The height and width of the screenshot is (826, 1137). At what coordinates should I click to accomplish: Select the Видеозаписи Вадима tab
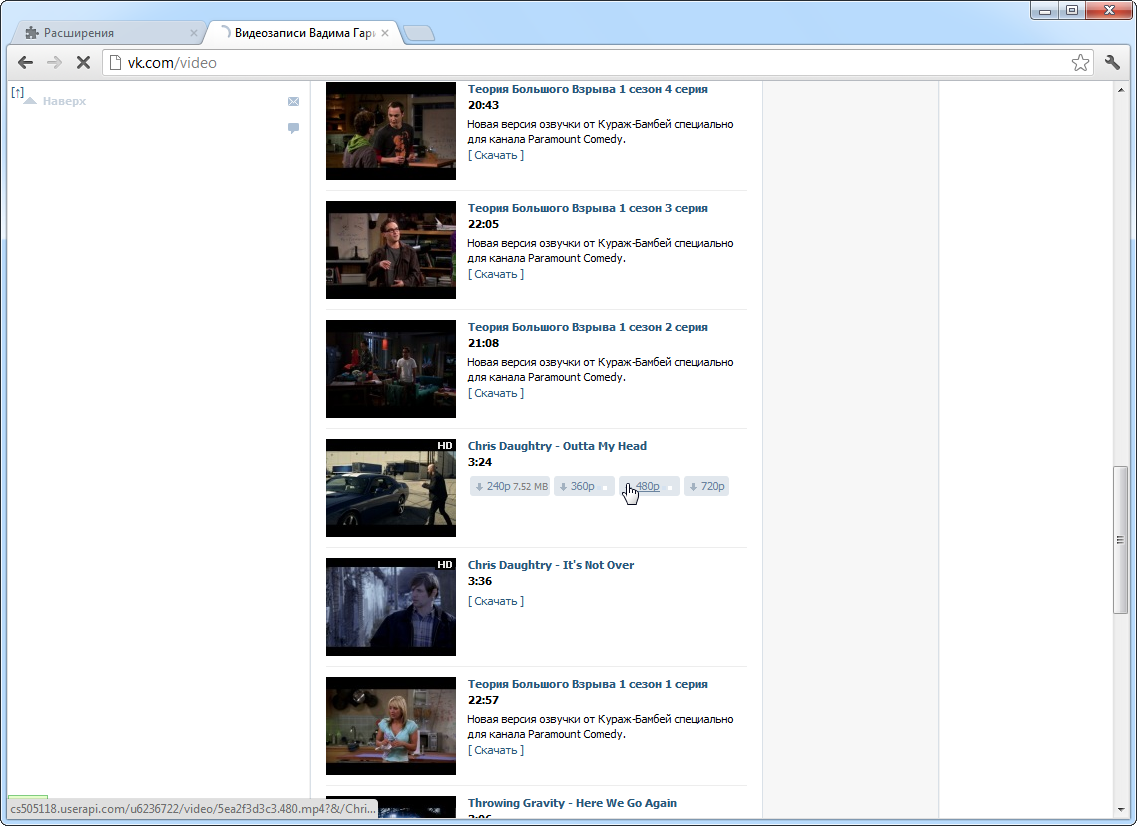(303, 33)
